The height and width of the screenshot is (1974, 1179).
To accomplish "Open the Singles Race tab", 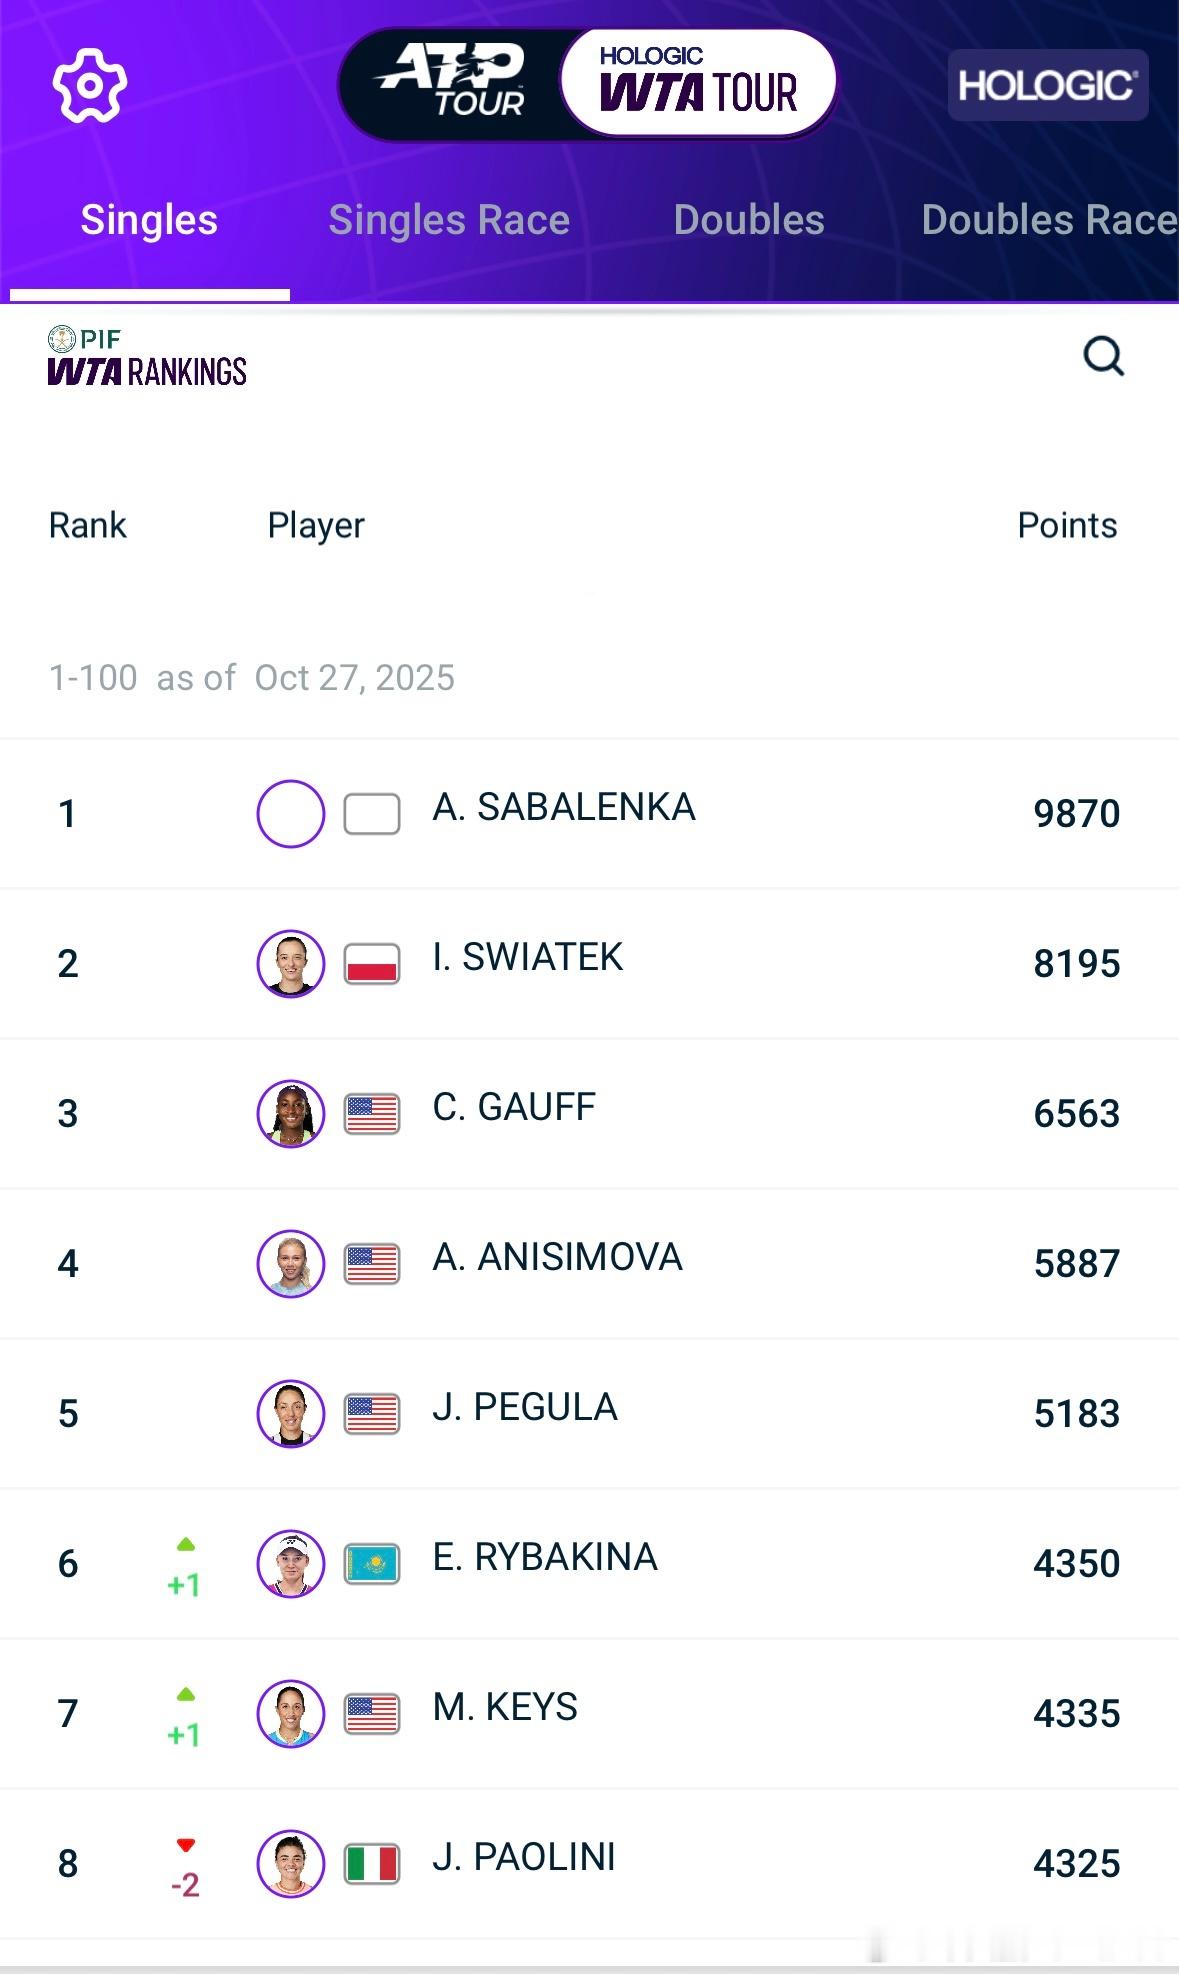I will (449, 220).
